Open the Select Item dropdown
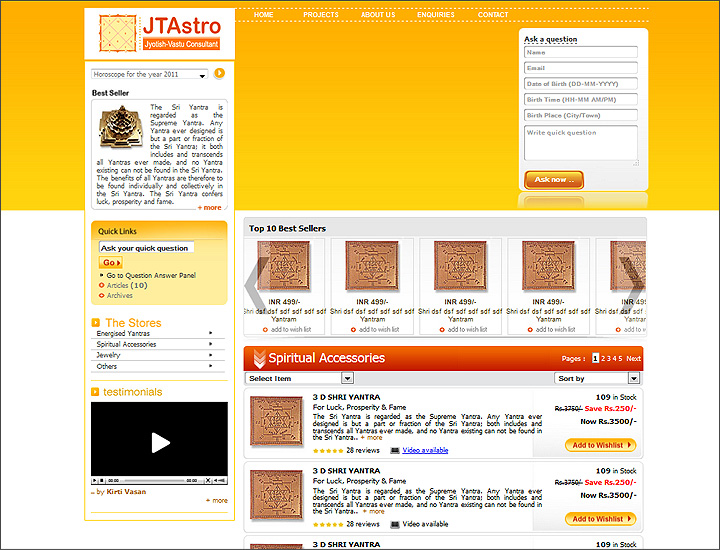Screen dimensions: 720x550 tap(300, 378)
